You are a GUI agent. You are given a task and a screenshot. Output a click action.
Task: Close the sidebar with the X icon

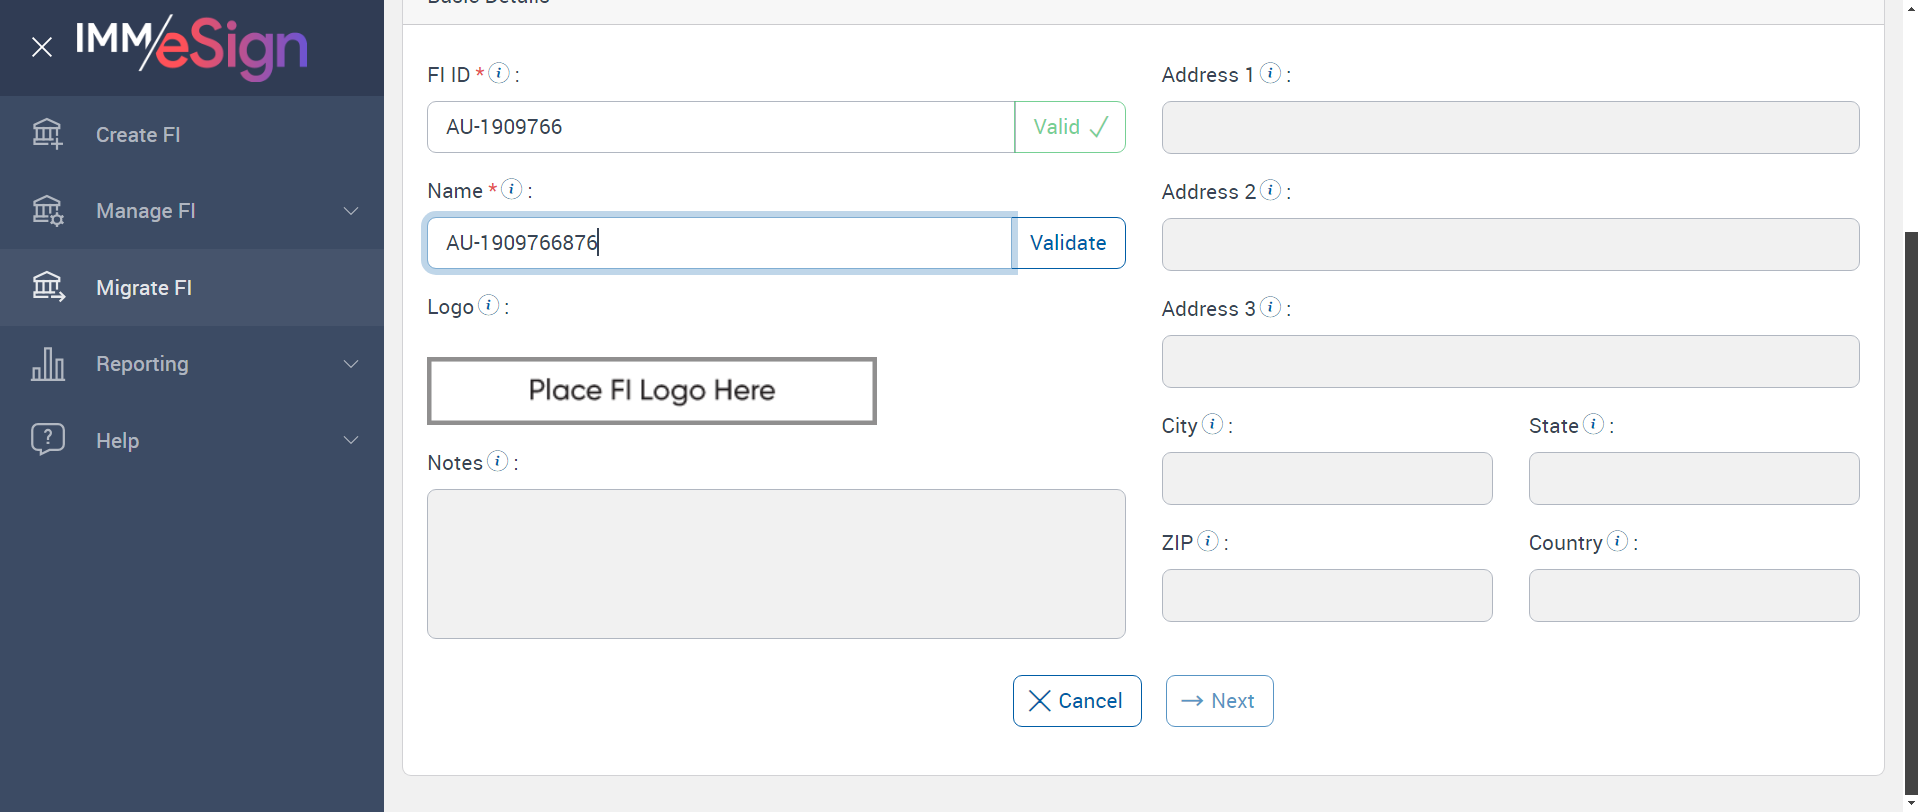pyautogui.click(x=42, y=47)
